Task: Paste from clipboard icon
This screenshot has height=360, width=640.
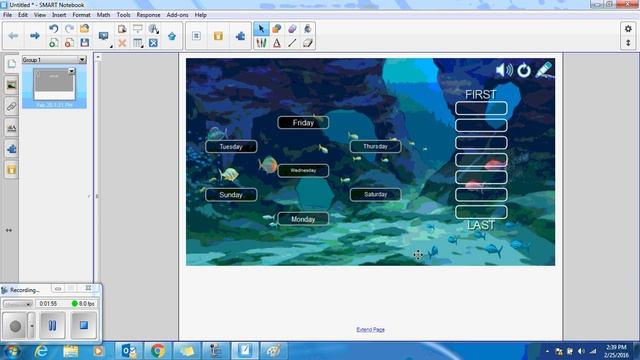Action: point(122,29)
